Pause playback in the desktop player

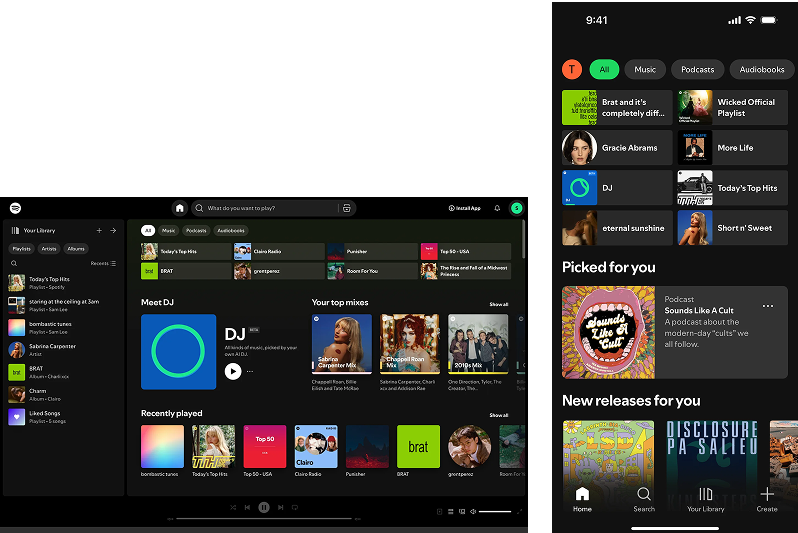coord(264,507)
